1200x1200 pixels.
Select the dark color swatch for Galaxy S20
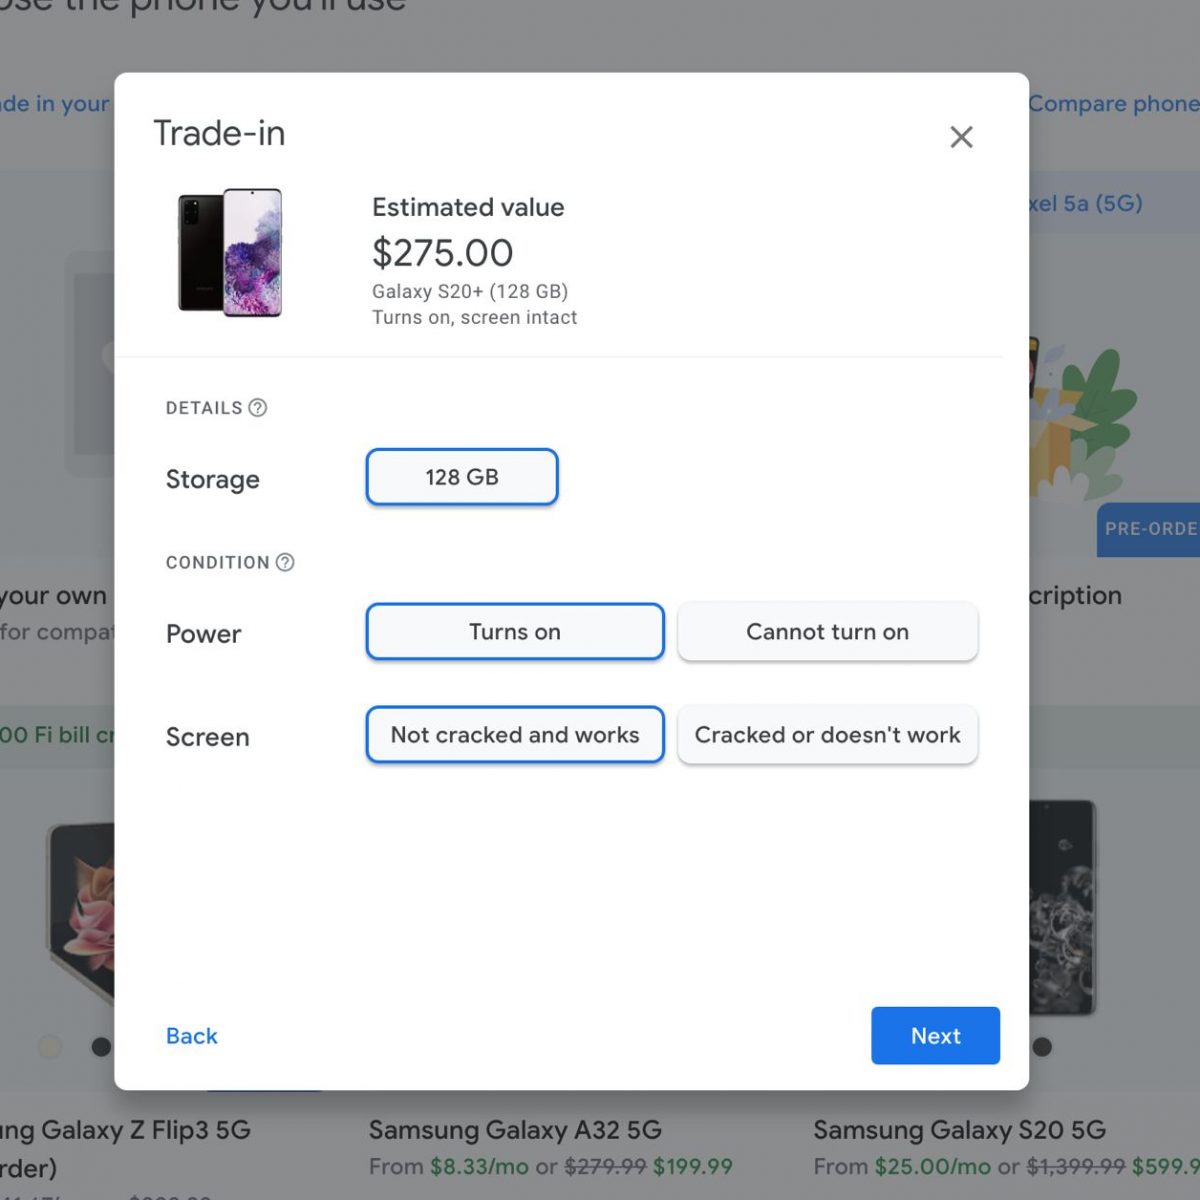(x=1042, y=1047)
